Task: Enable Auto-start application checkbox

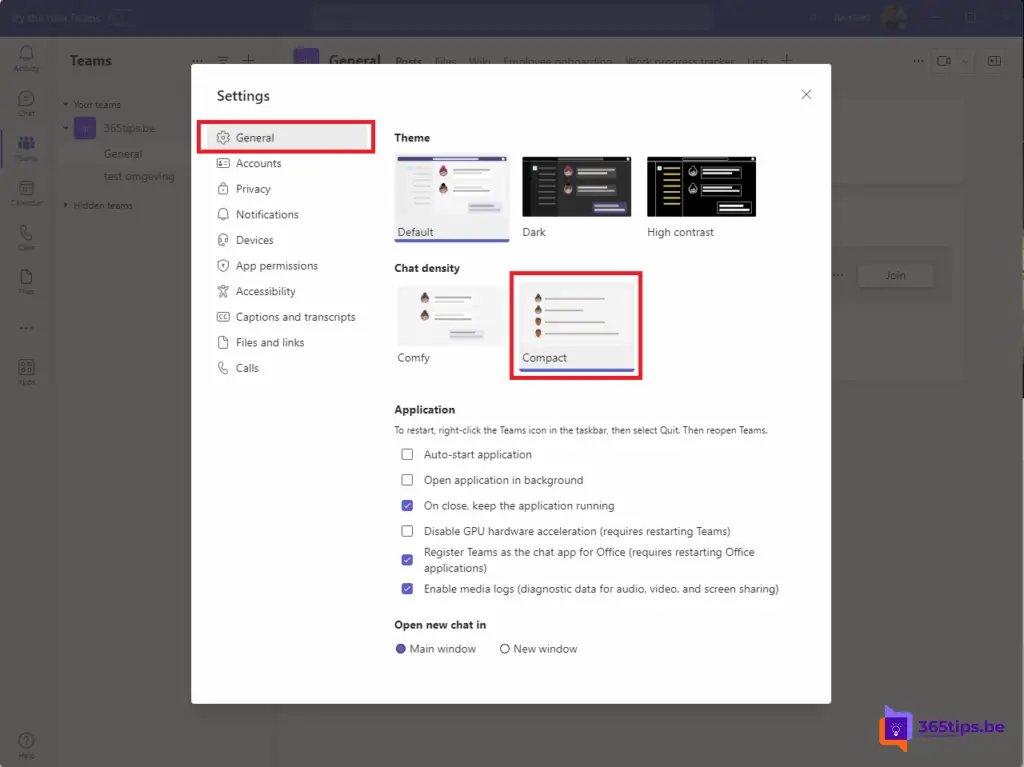Action: [x=408, y=454]
